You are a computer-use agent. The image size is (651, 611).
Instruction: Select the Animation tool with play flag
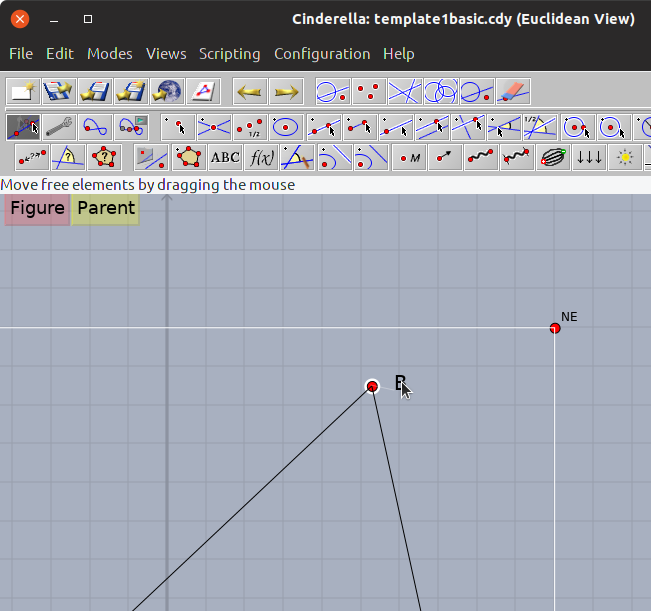point(131,127)
